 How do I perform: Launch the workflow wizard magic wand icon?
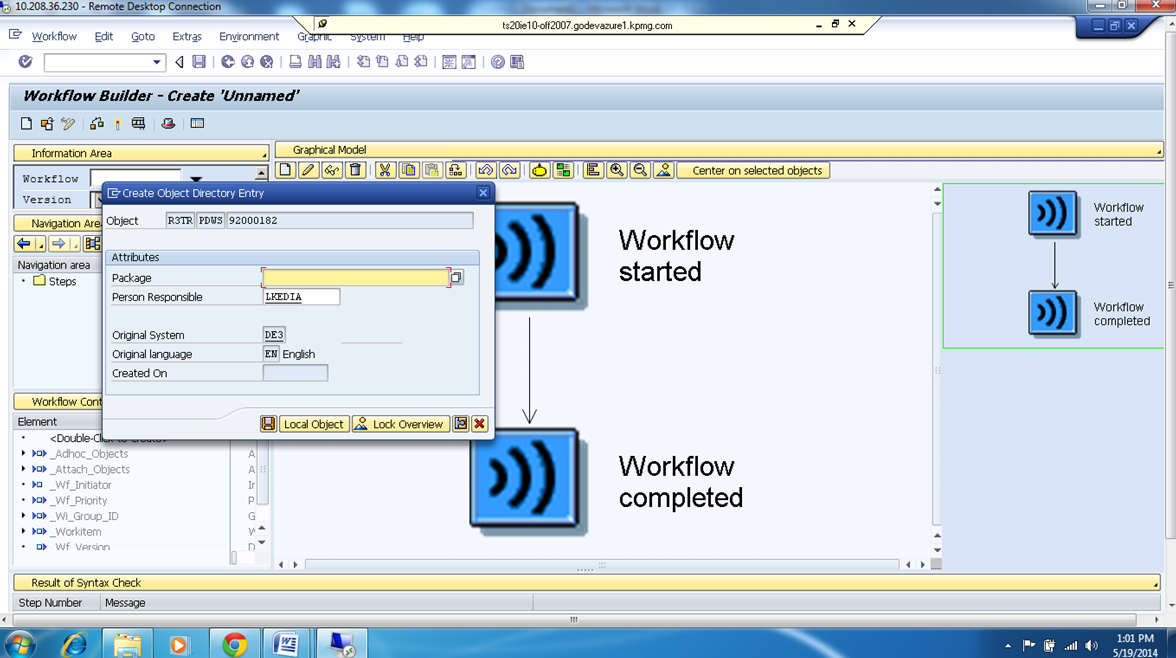click(537, 170)
